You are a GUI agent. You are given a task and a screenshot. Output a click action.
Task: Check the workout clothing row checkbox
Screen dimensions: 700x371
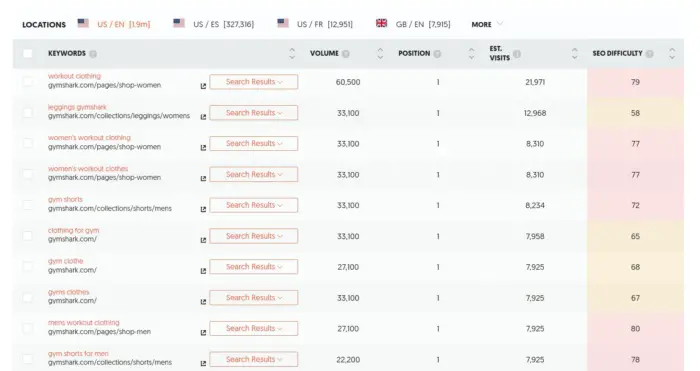[x=28, y=82]
